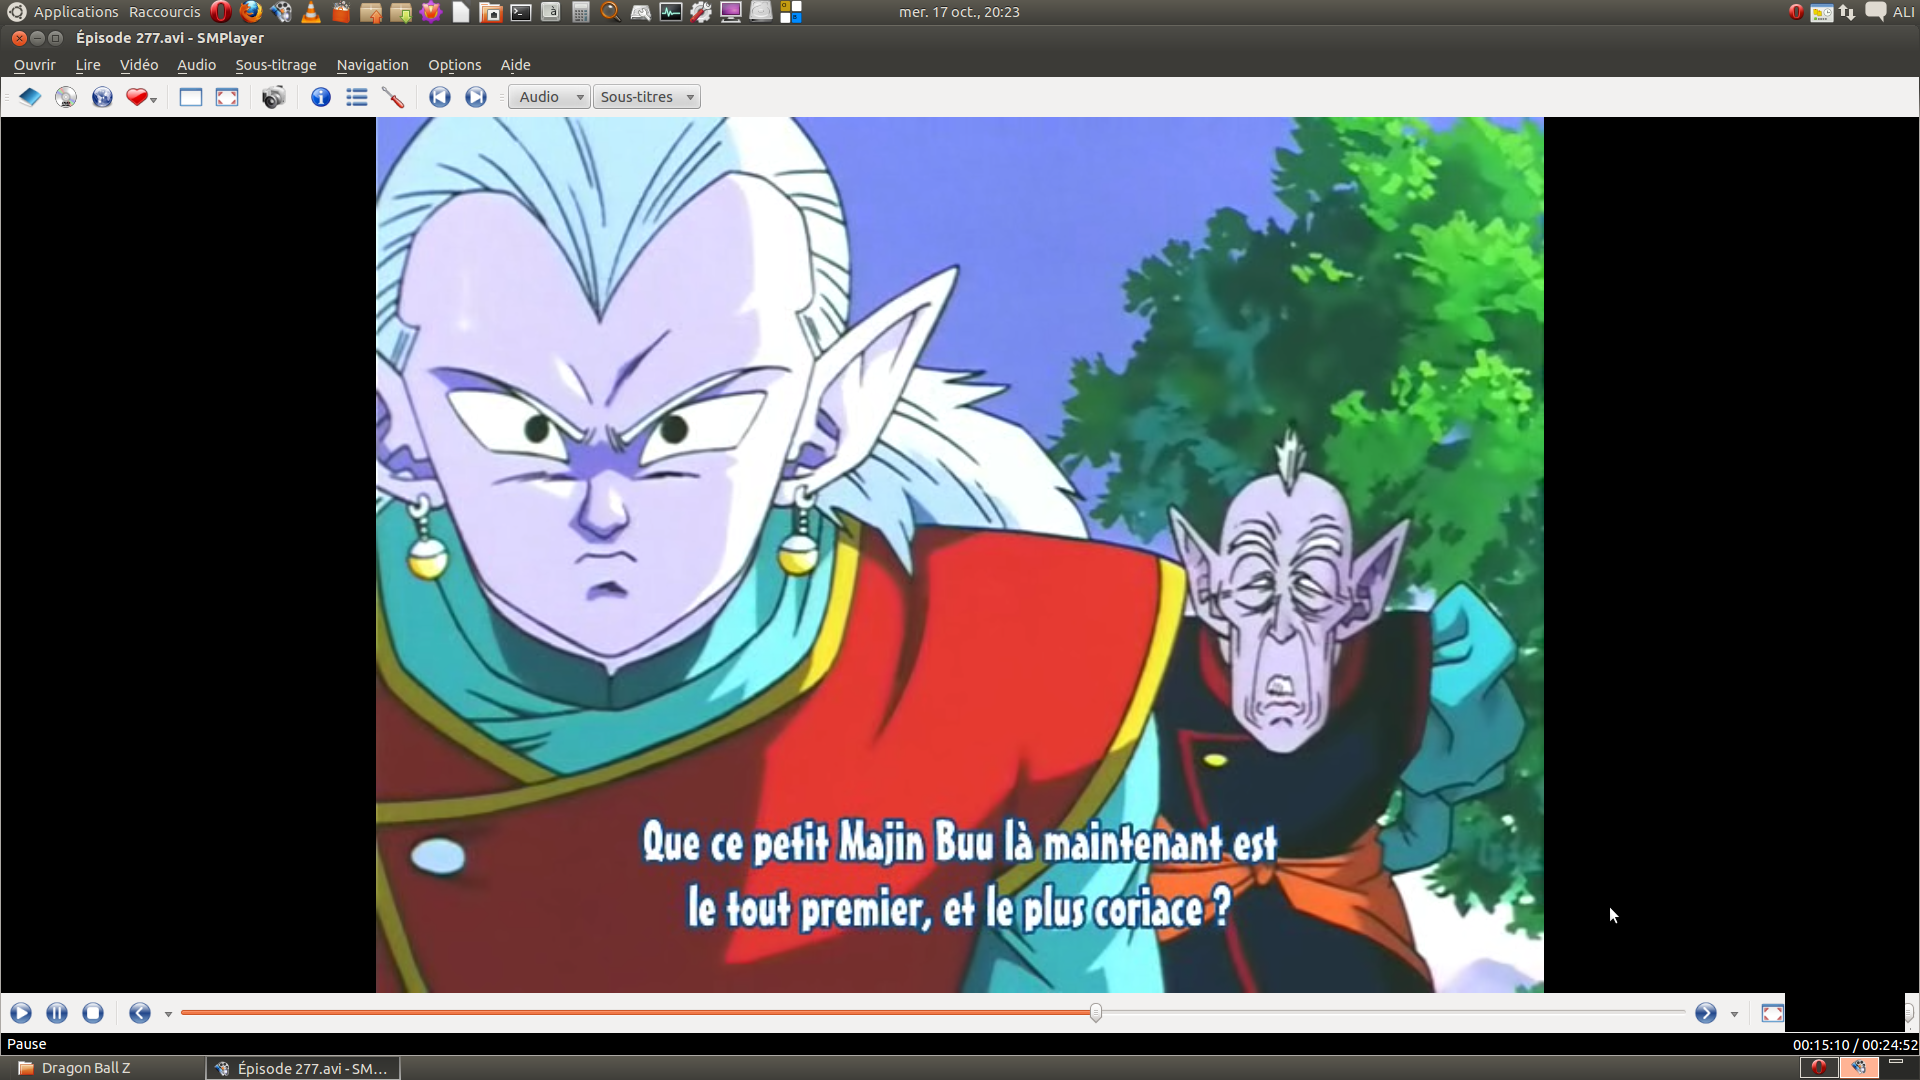
Task: Go to previous file in playlist
Action: click(440, 97)
